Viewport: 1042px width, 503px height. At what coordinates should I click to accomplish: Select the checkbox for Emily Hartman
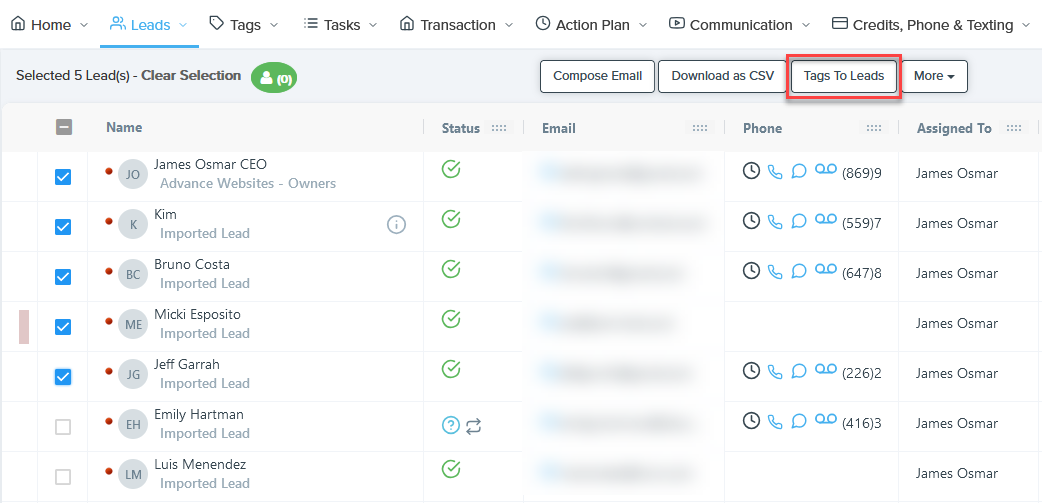(x=63, y=427)
